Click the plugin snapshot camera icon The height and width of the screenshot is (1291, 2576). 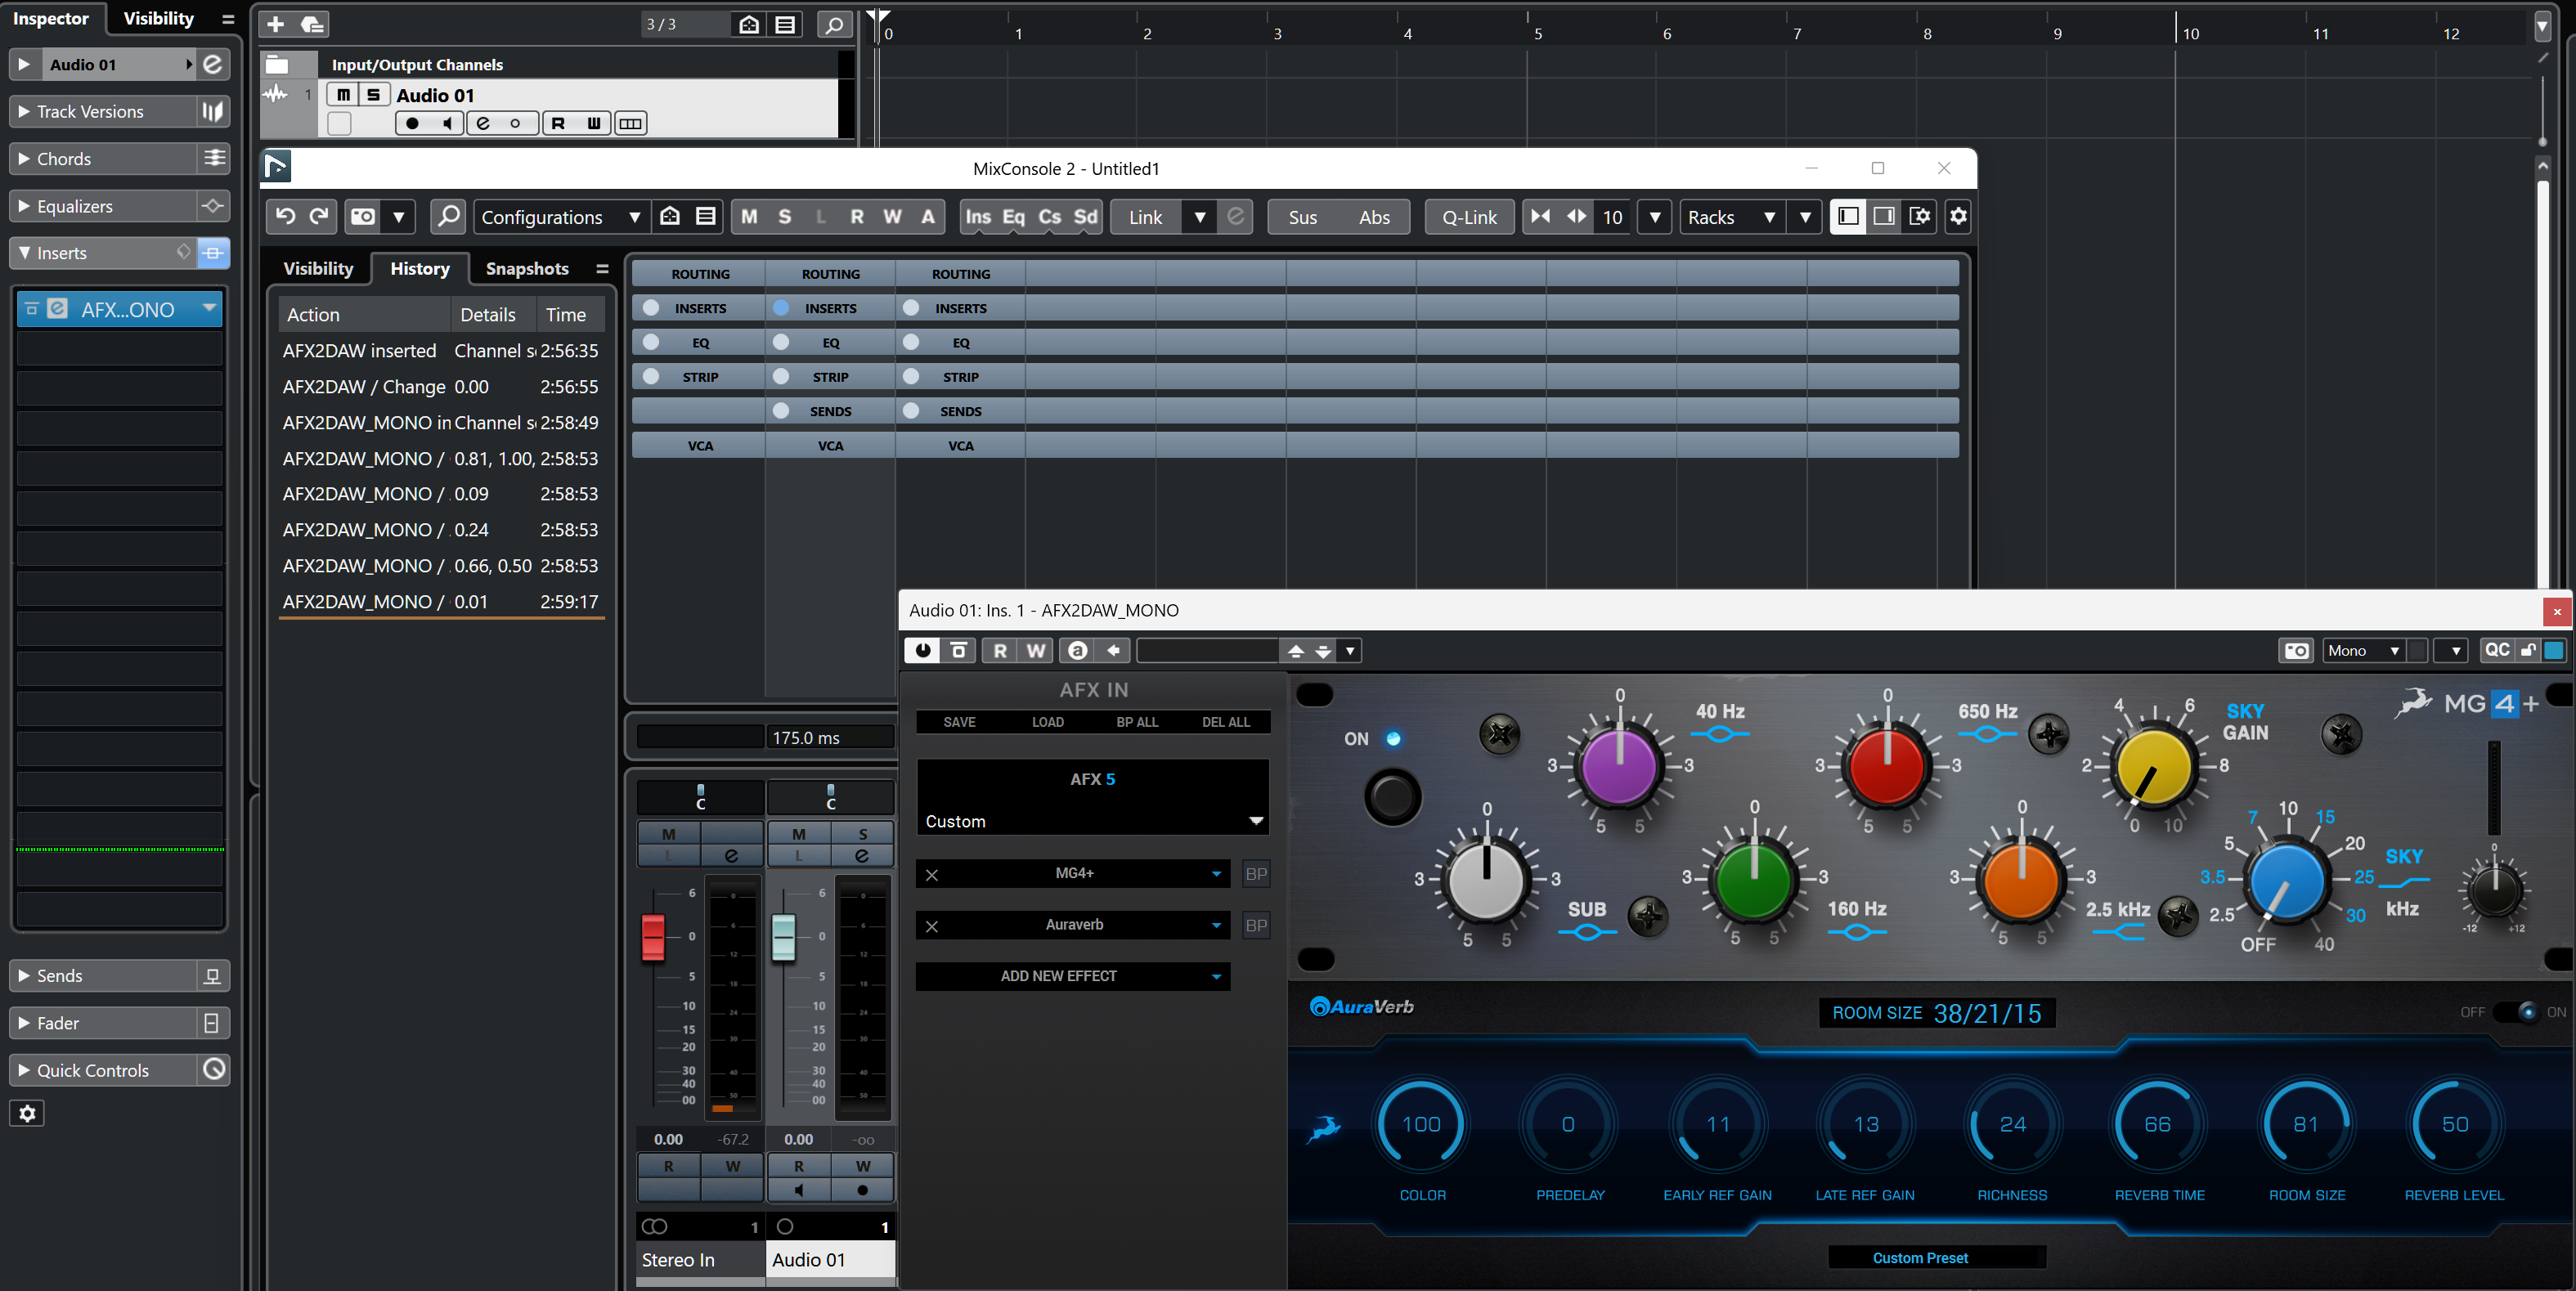[x=2296, y=651]
